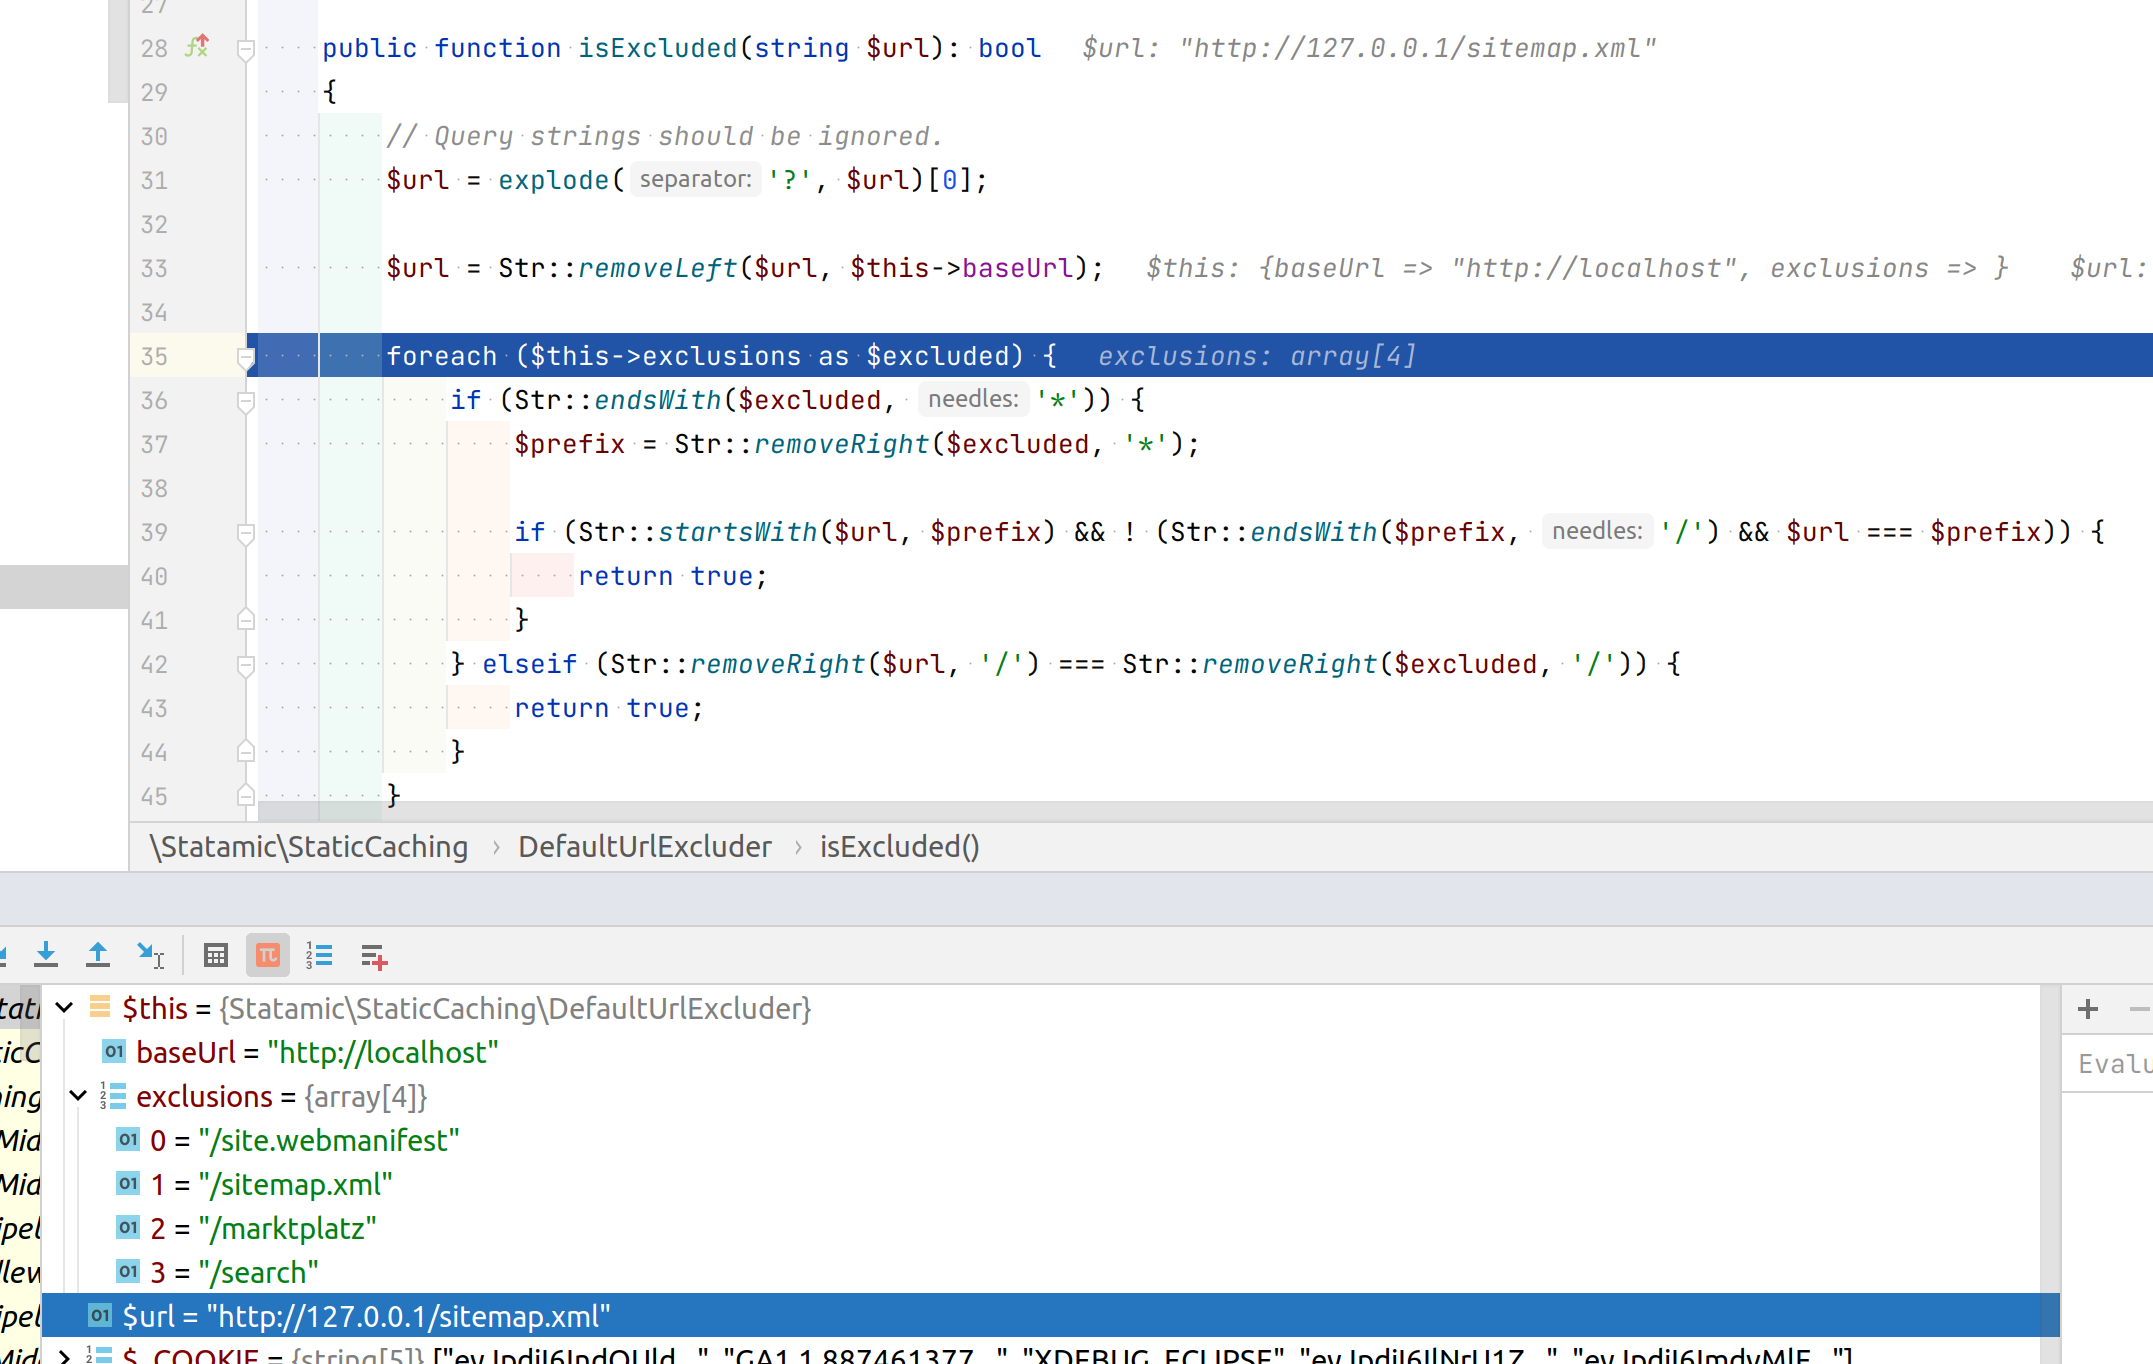
Task: Click the isExcluded() breadcrumb
Action: [900, 847]
